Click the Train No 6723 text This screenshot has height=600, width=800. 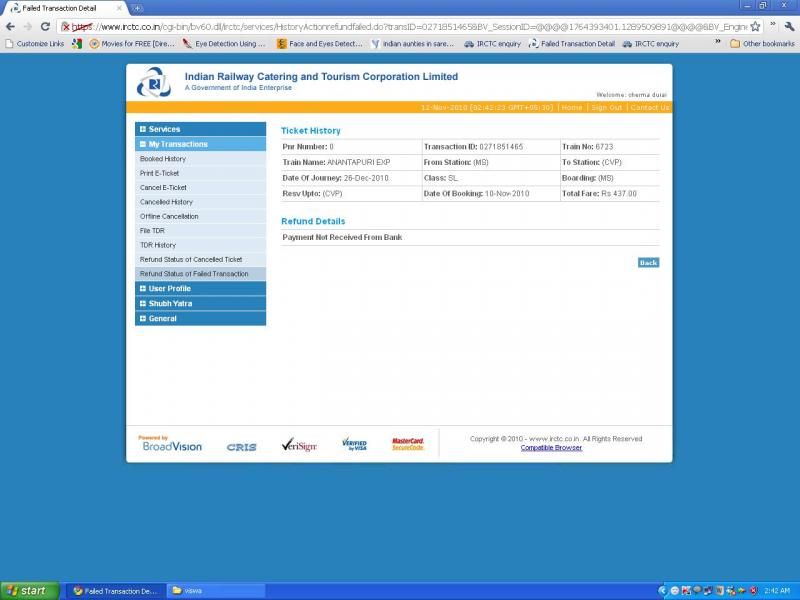pos(587,147)
